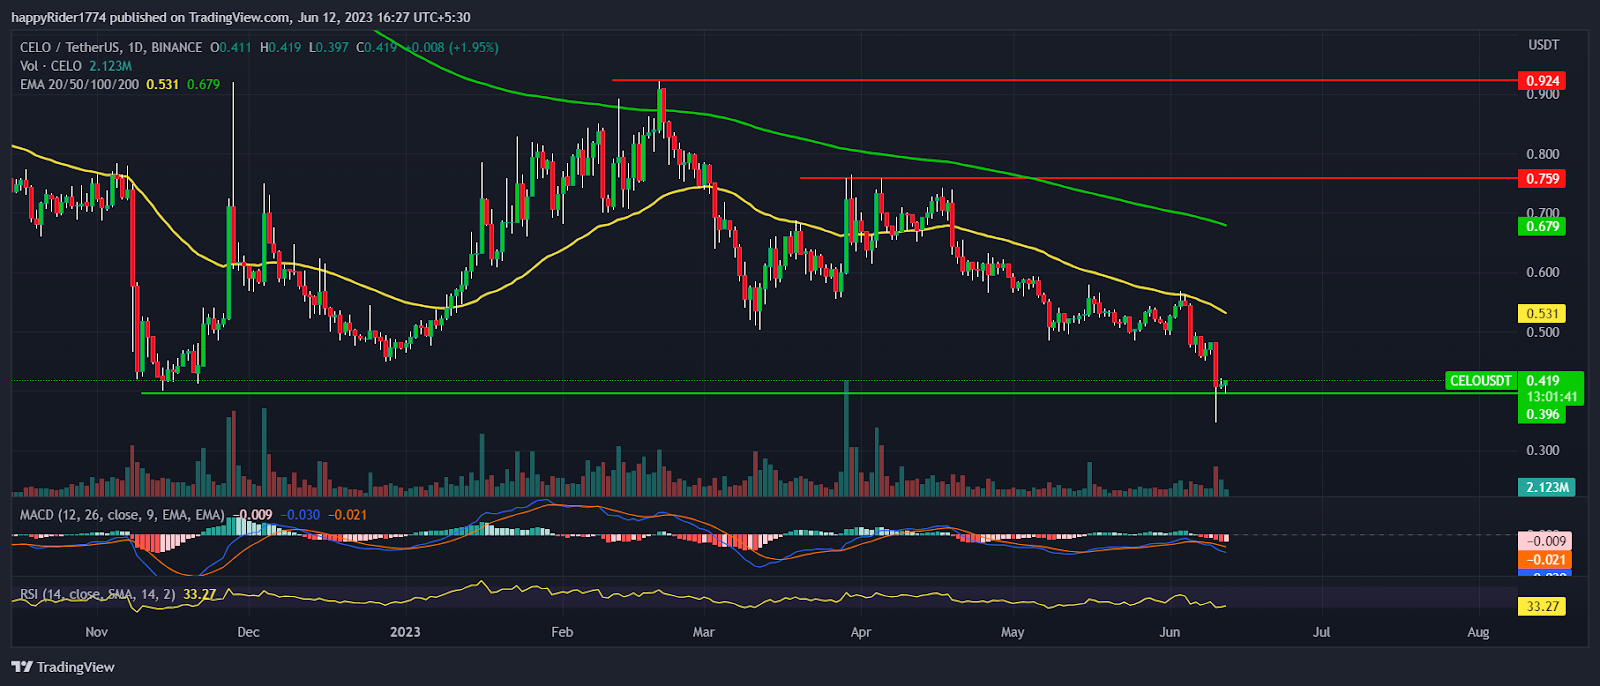
Task: Click the happyRider1774 publisher text
Action: click(59, 17)
